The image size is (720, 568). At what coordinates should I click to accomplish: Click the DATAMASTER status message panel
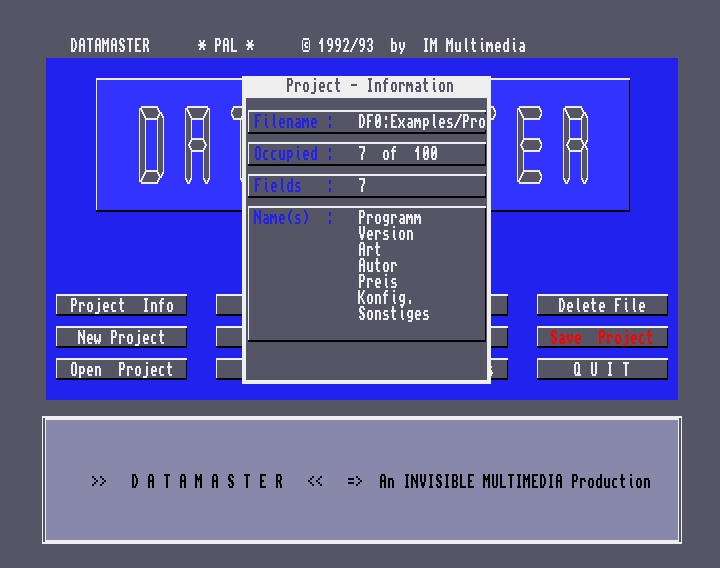click(x=362, y=481)
